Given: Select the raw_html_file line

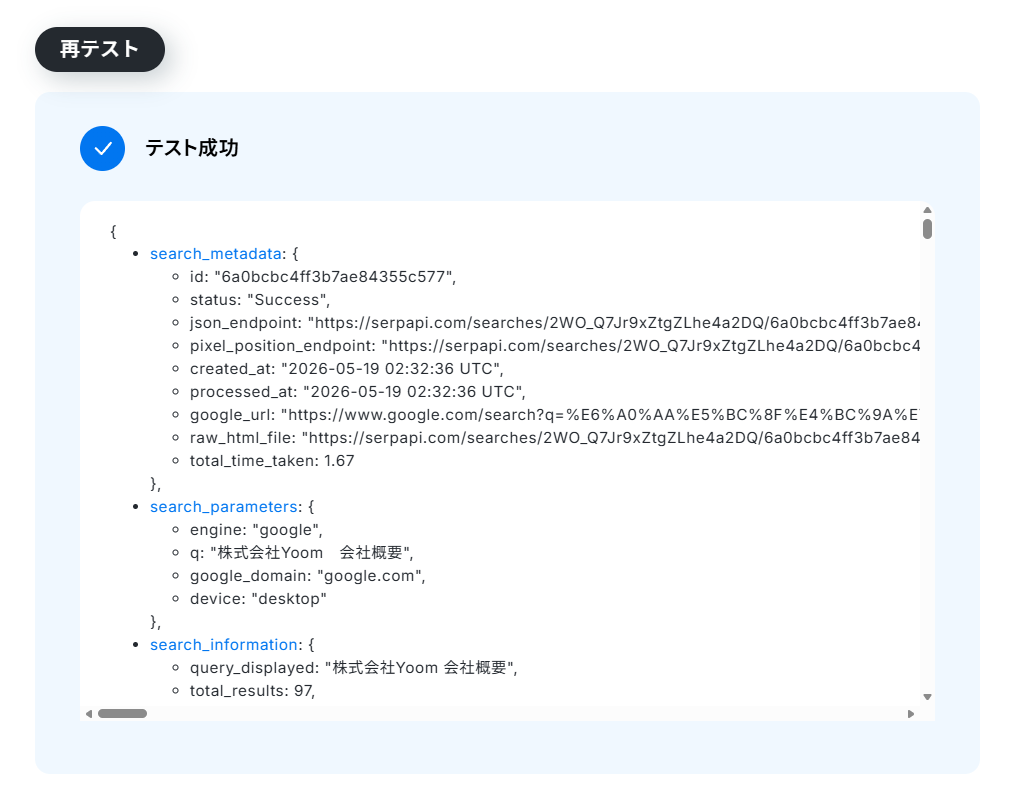Looking at the screenshot, I should (x=555, y=438).
